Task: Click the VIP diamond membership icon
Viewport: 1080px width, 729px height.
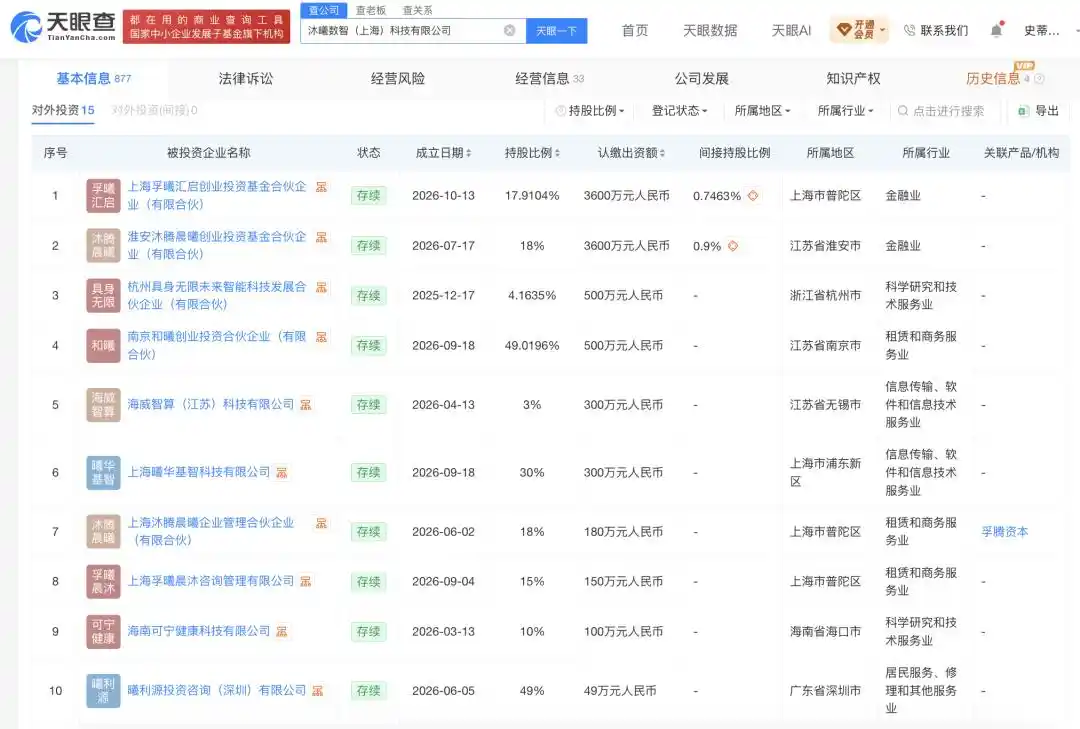Action: pos(844,30)
